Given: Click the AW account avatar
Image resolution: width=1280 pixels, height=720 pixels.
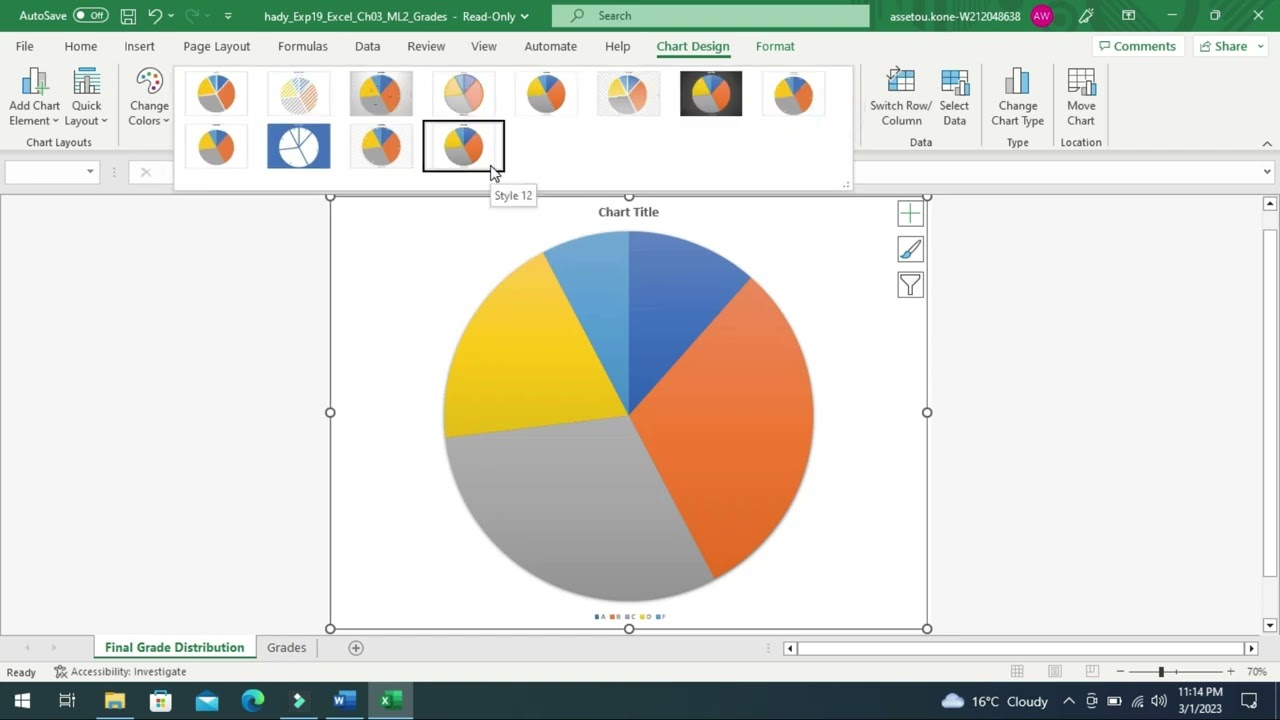Looking at the screenshot, I should pos(1042,16).
